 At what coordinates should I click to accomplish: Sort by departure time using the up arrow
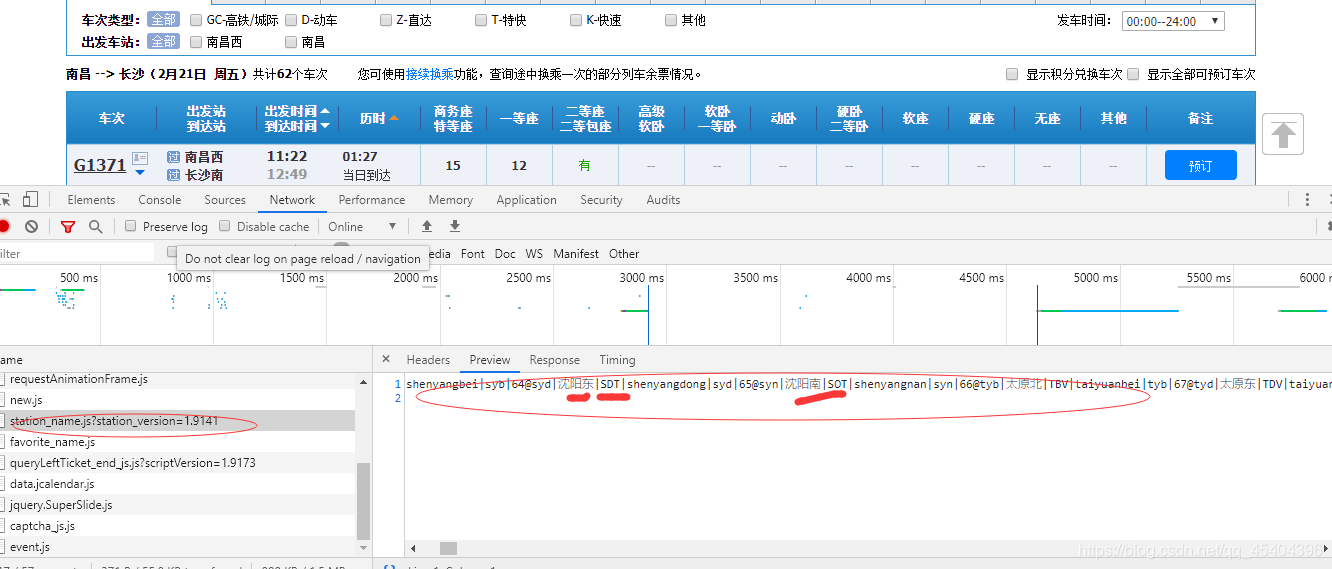(325, 111)
